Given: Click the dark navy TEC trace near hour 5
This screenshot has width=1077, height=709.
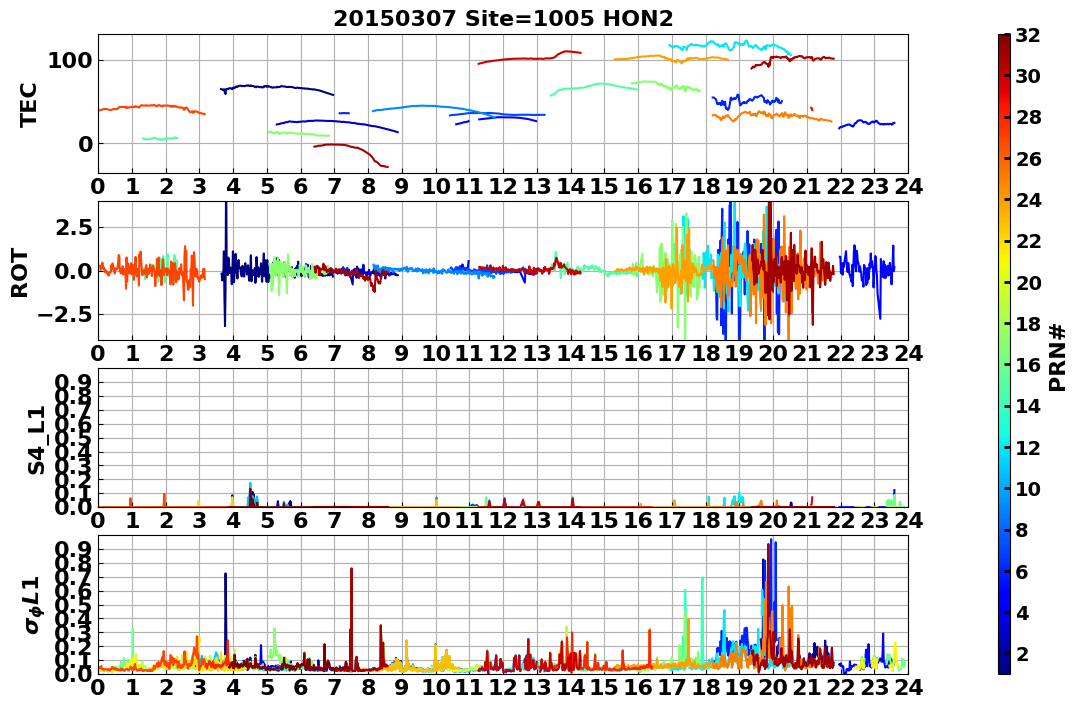Looking at the screenshot, I should (278, 87).
